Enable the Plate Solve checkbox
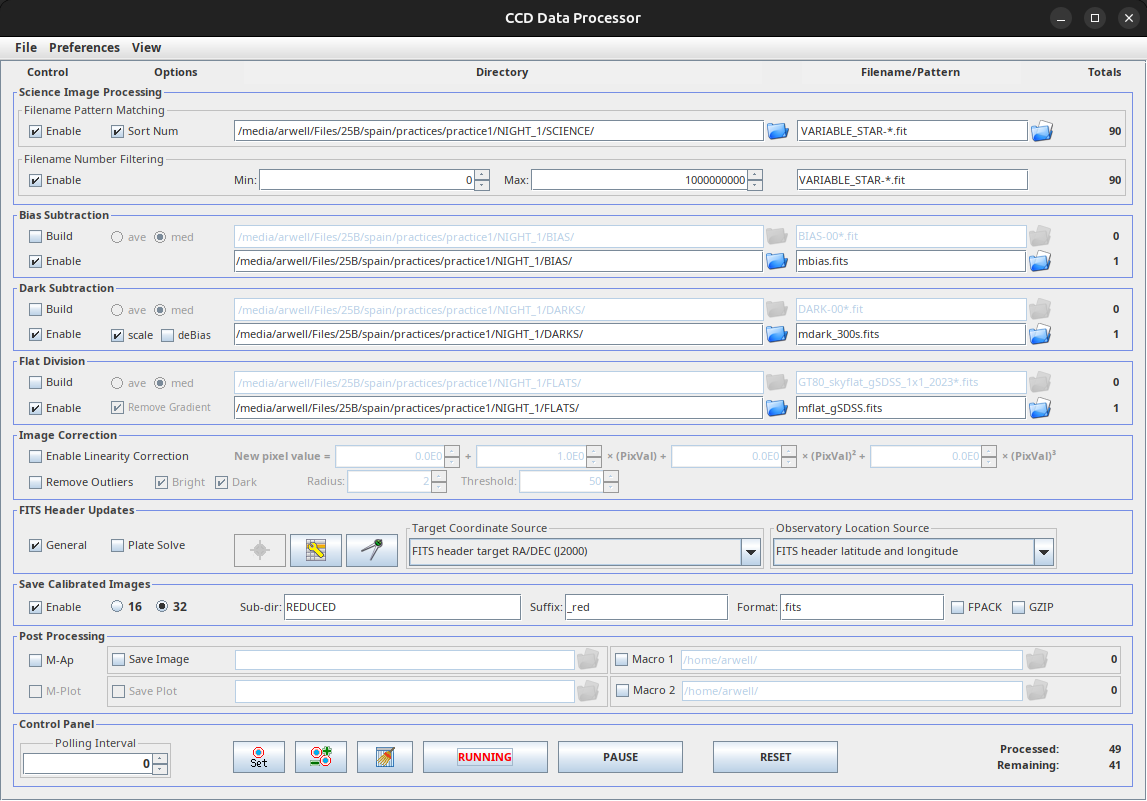This screenshot has height=801, width=1147. 118,545
